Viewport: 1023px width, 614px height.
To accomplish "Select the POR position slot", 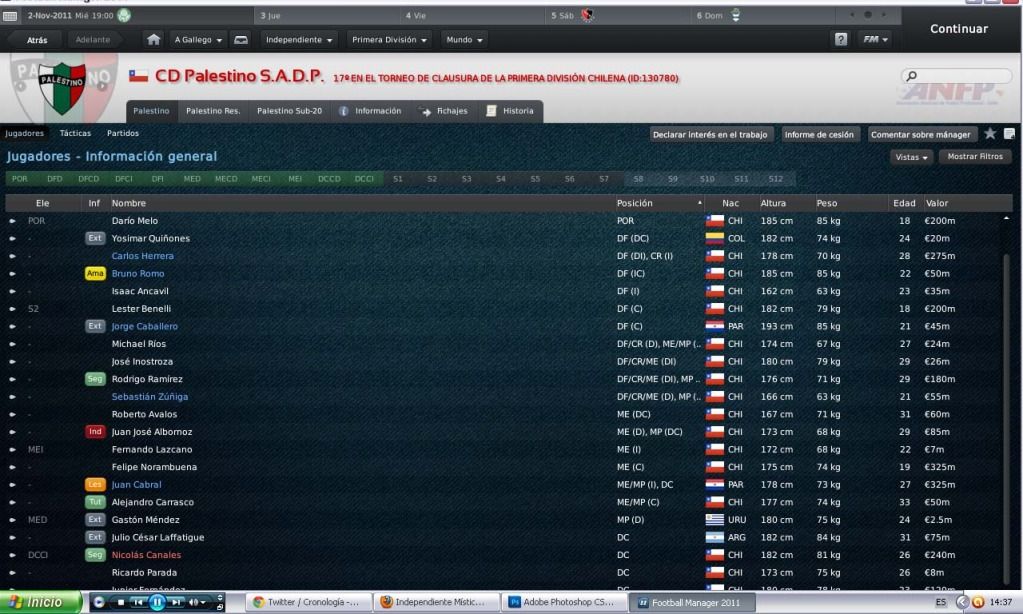I will pos(20,179).
